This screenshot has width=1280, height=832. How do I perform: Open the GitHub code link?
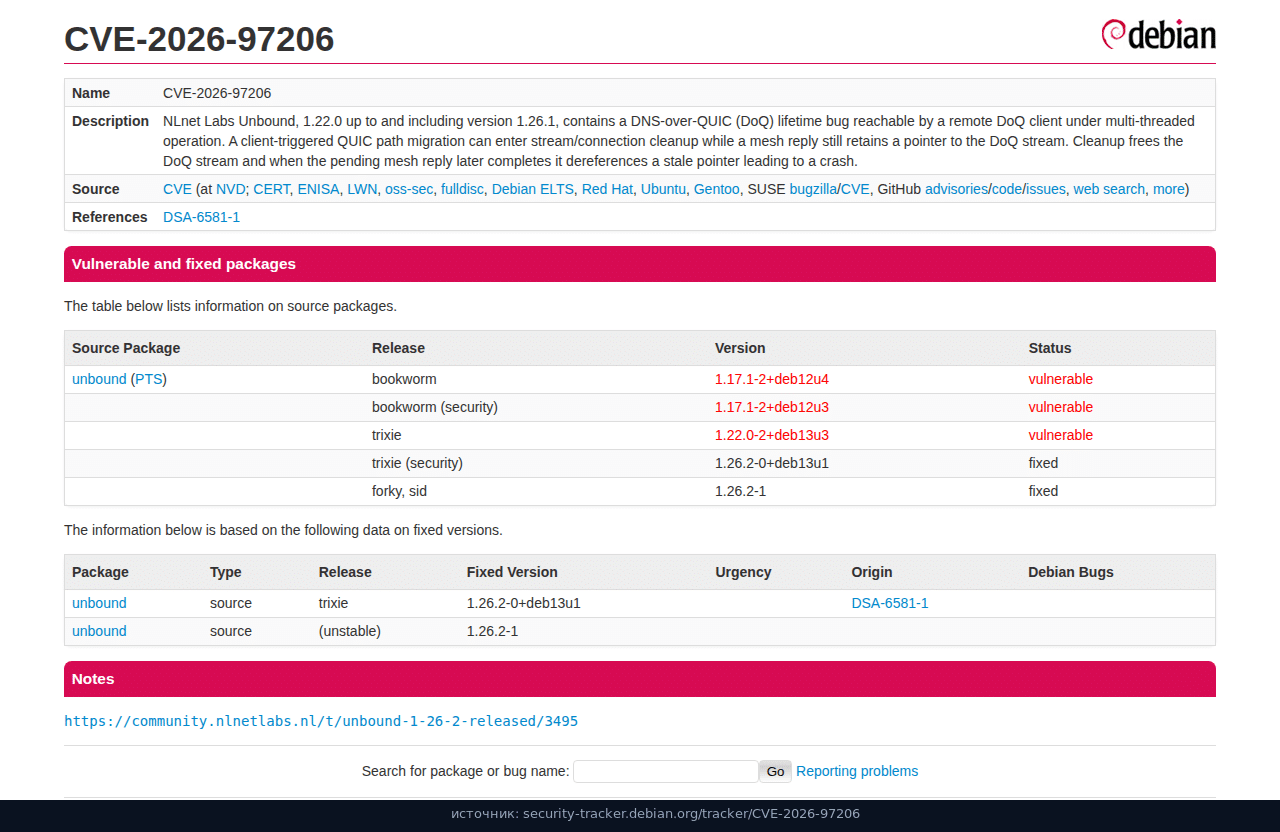pos(1007,189)
